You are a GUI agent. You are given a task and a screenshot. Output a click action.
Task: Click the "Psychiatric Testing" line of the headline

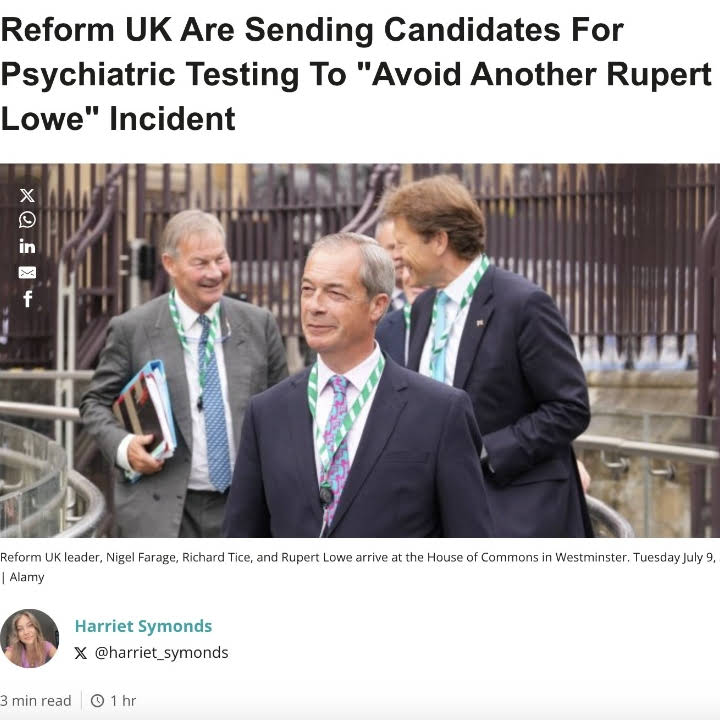355,75
